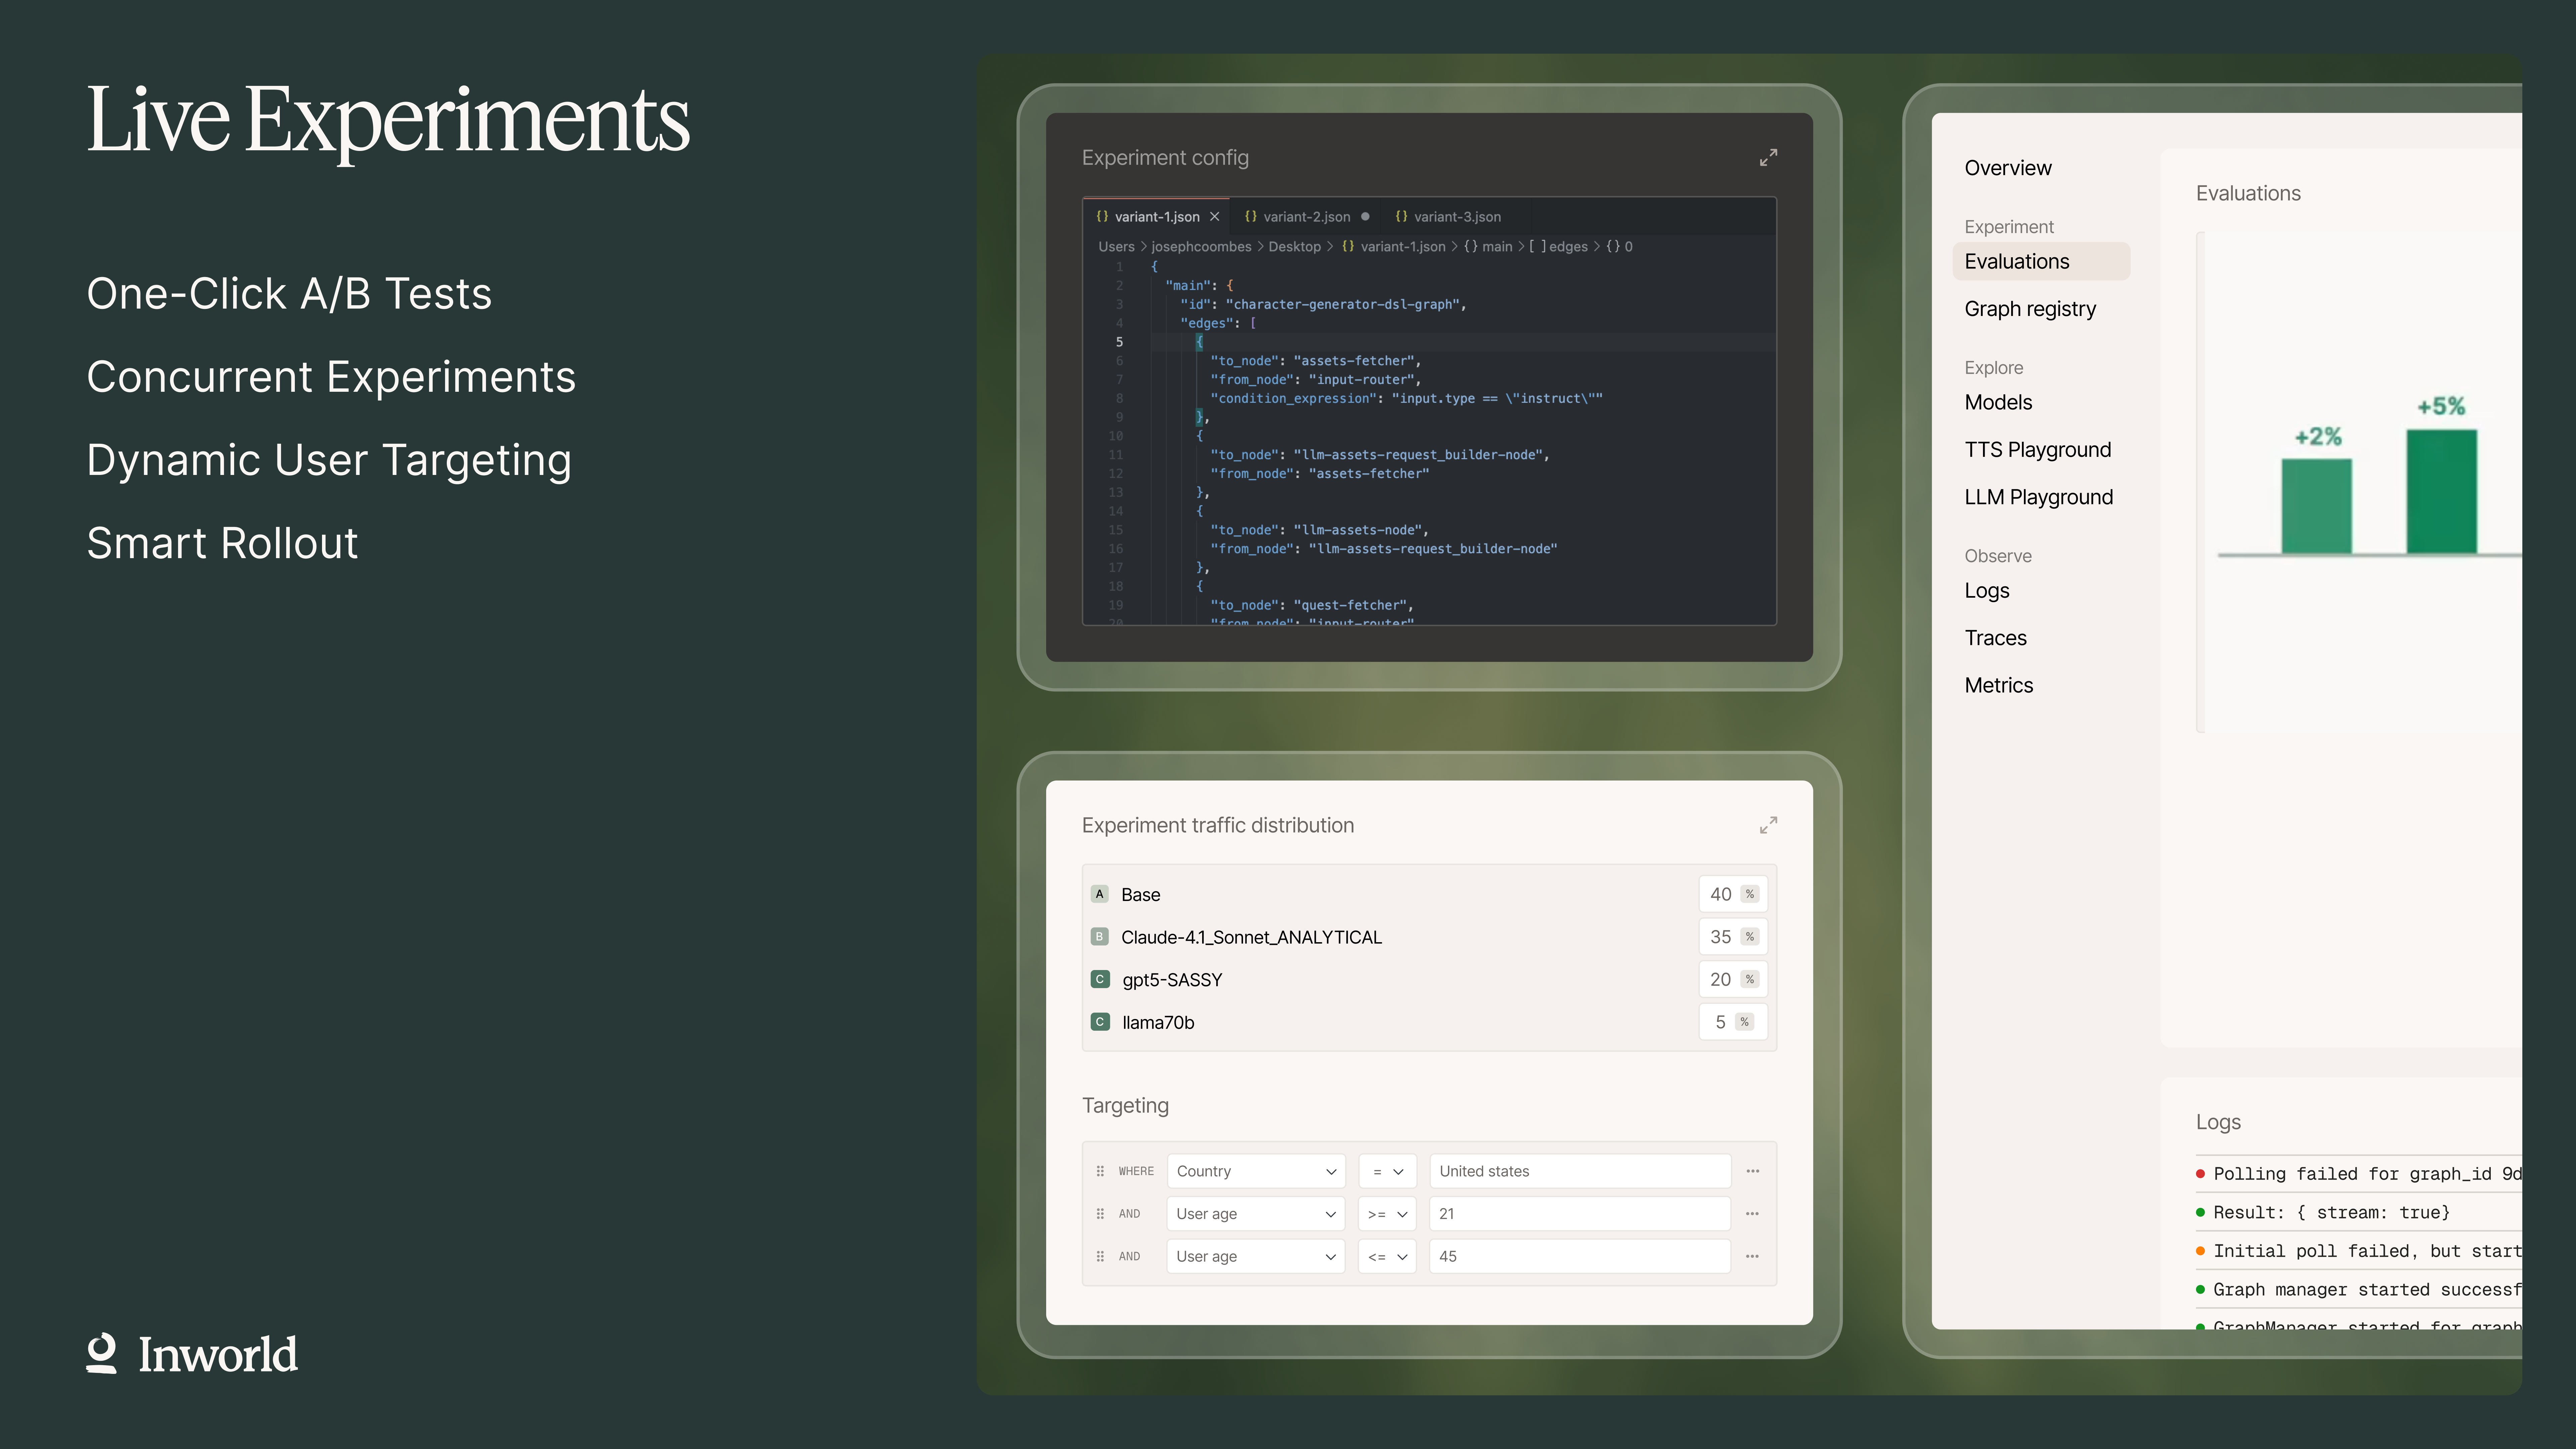Edit the llama70b percentage field
The image size is (2576, 1449).
[x=1733, y=1022]
